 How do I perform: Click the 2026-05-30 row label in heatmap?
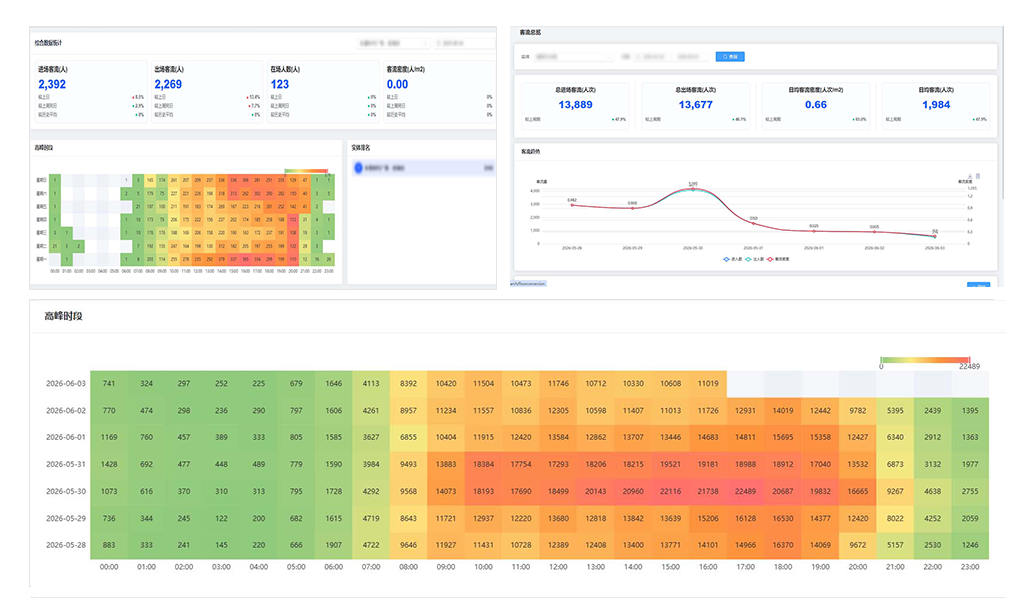pos(66,491)
